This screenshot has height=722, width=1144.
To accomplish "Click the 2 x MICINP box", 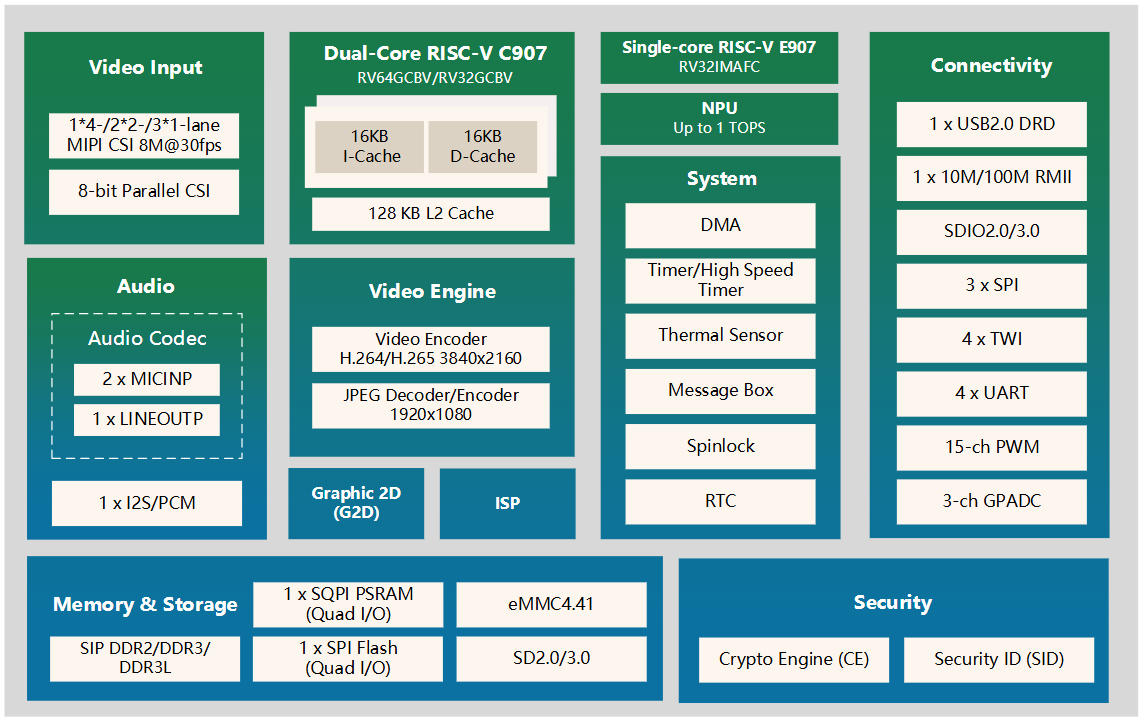I will pos(146,379).
